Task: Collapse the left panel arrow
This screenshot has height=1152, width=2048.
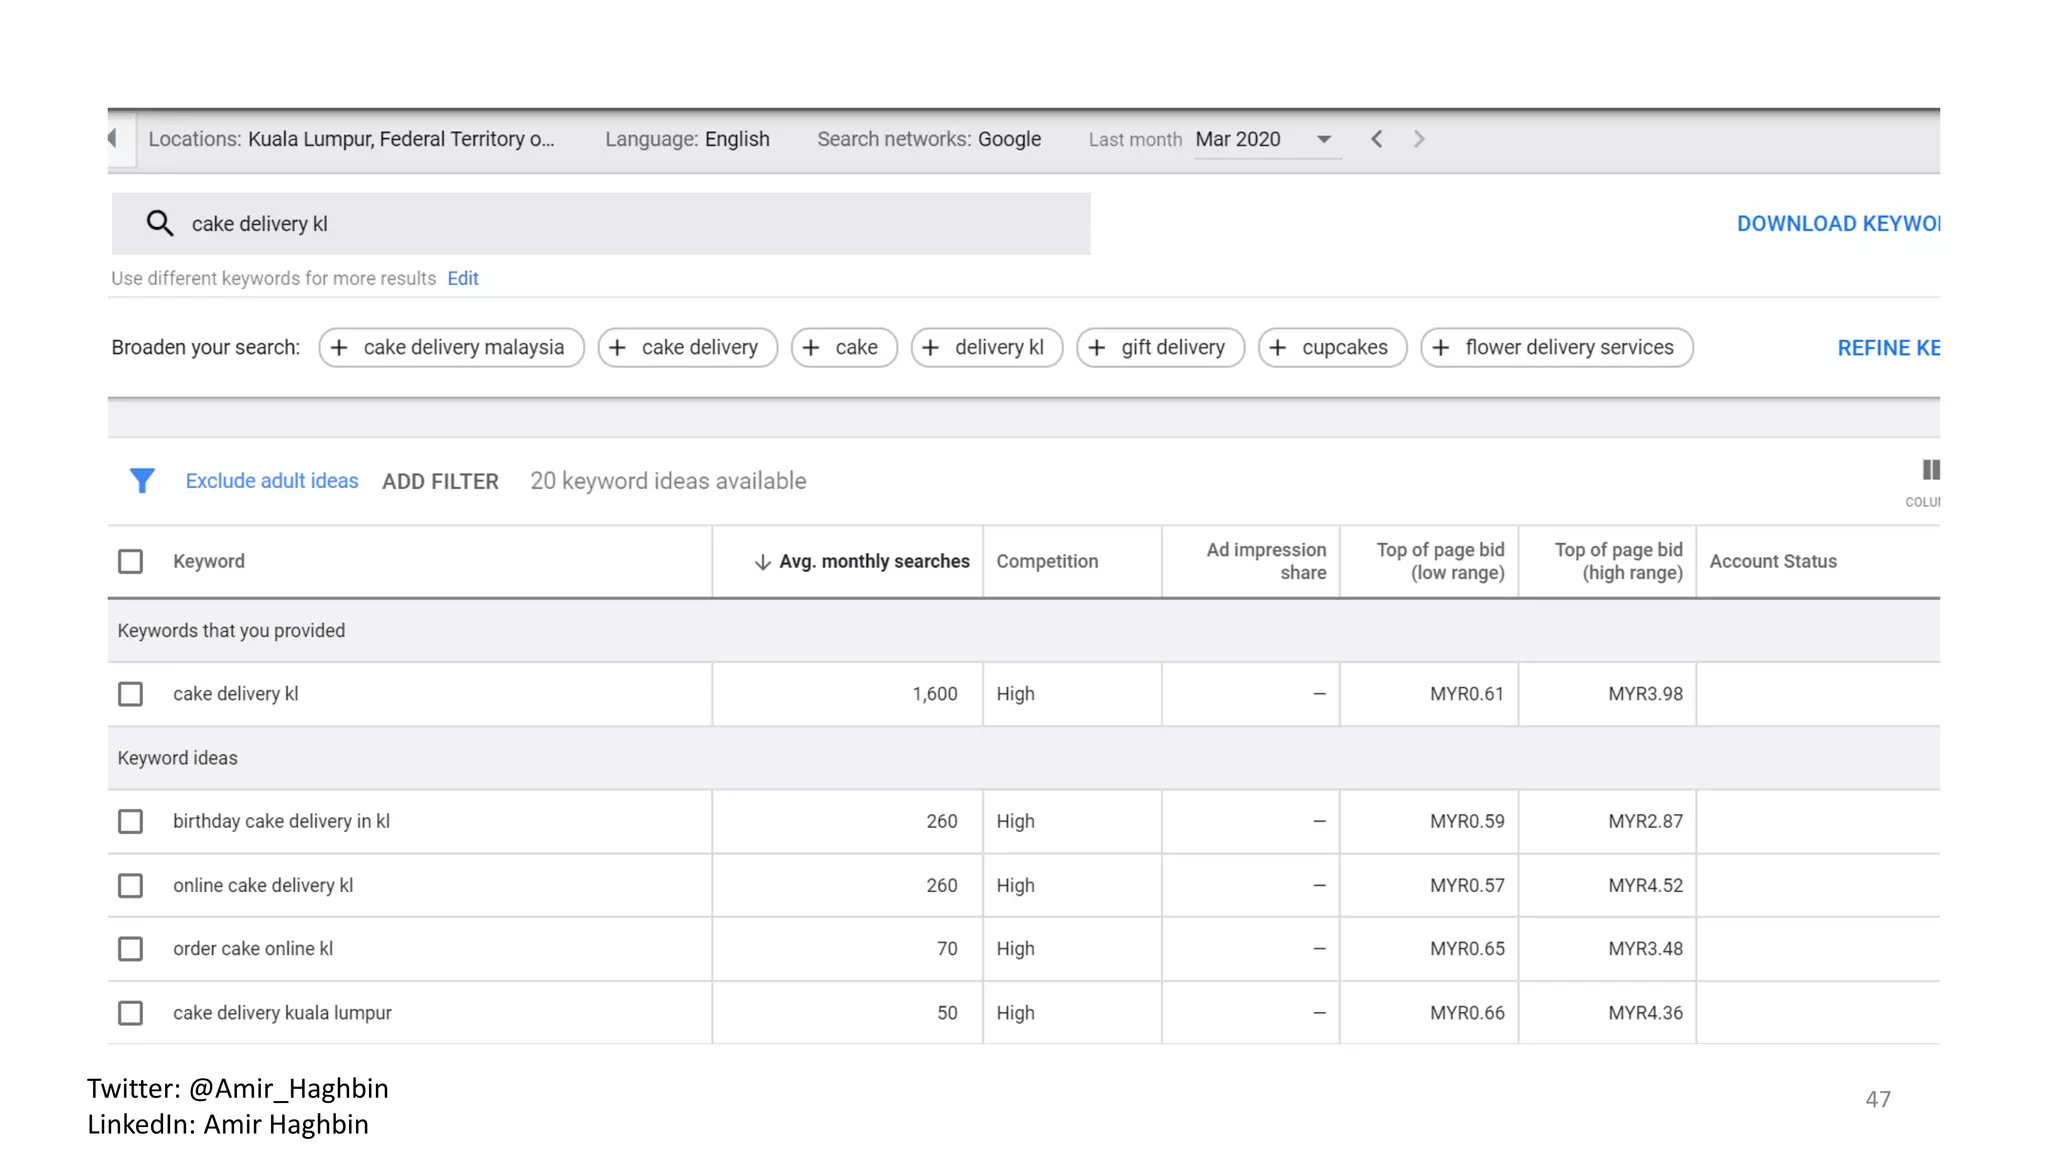Action: 113,138
